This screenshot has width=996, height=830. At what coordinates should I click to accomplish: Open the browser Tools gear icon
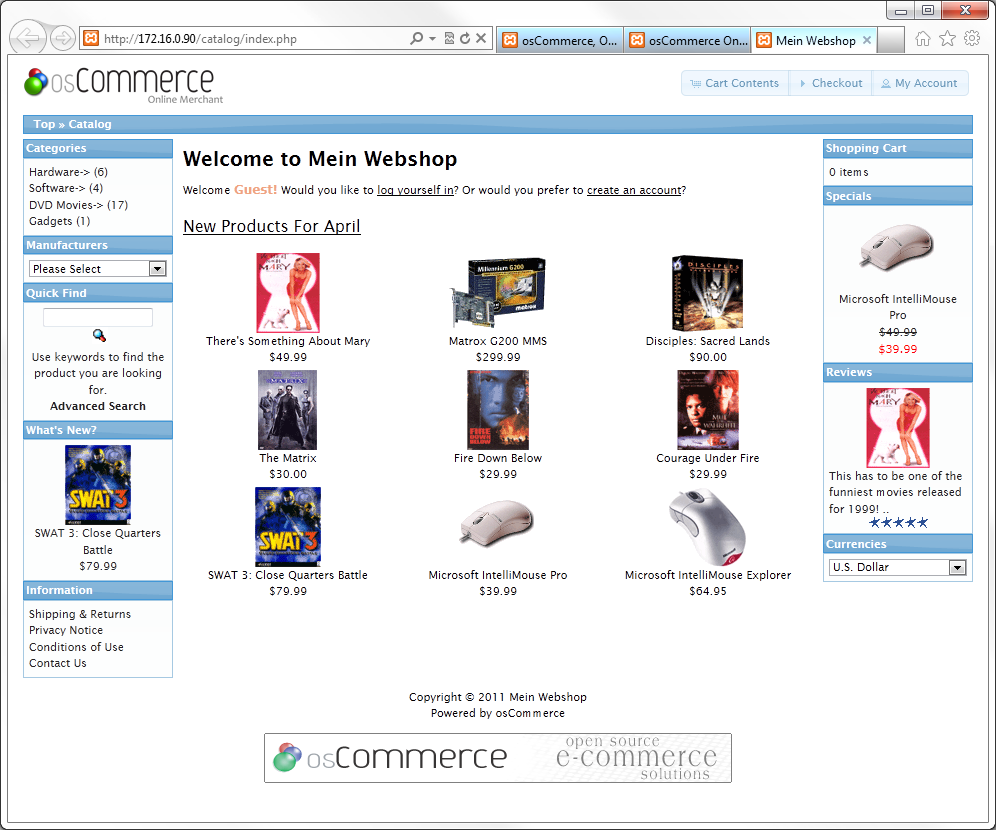tap(972, 39)
